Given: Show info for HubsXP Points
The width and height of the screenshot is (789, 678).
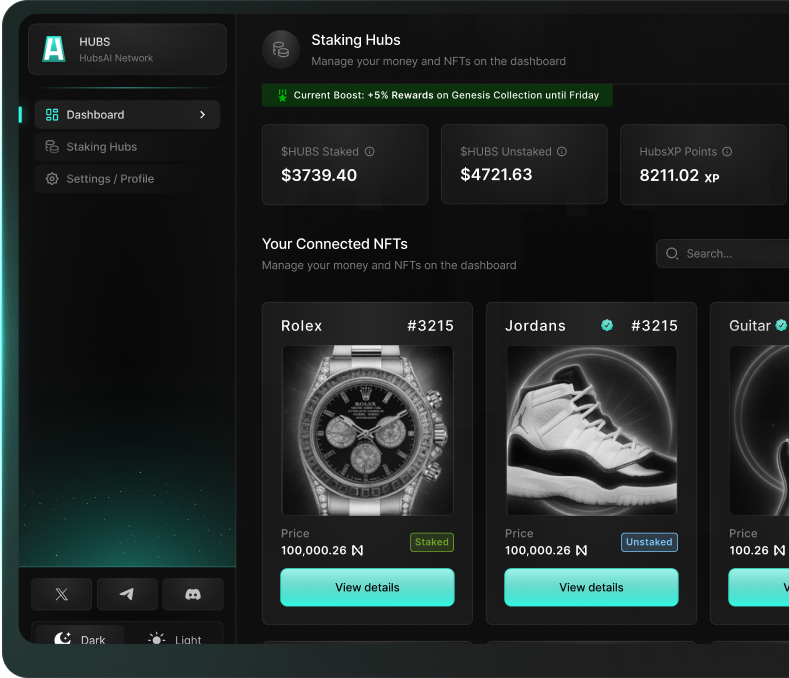Looking at the screenshot, I should pos(727,152).
